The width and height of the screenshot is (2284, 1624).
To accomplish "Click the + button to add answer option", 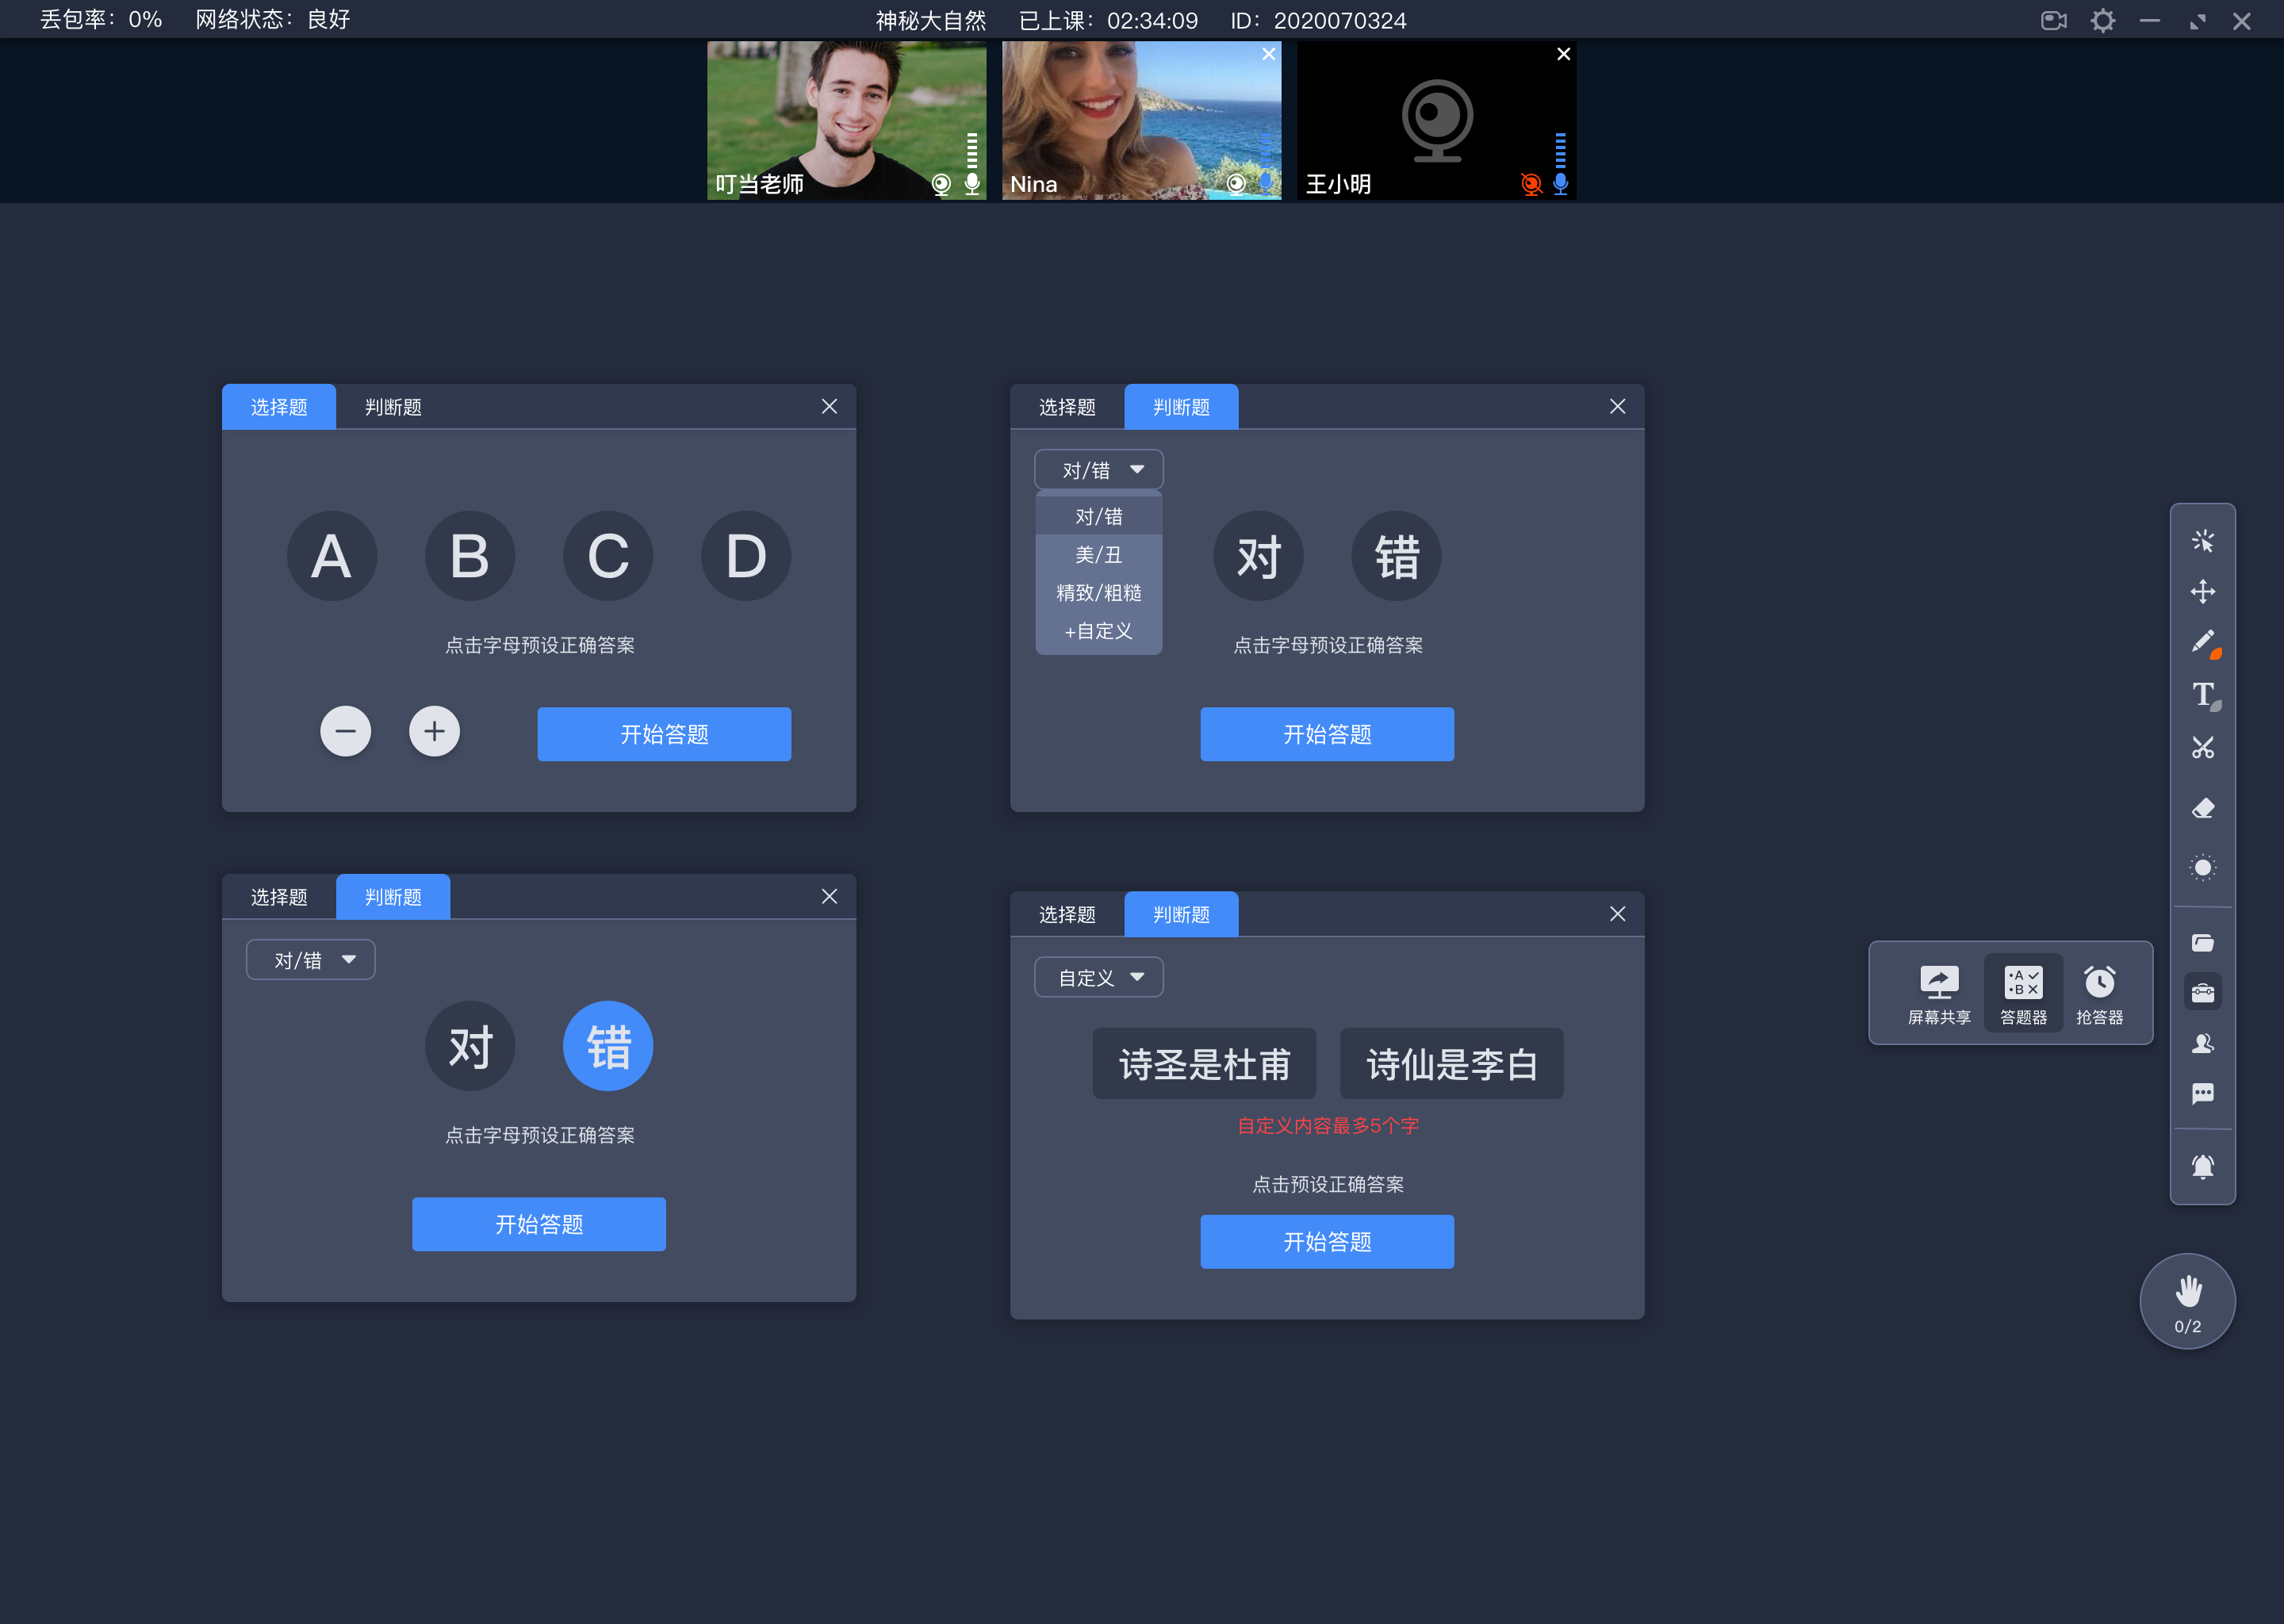I will pyautogui.click(x=434, y=731).
